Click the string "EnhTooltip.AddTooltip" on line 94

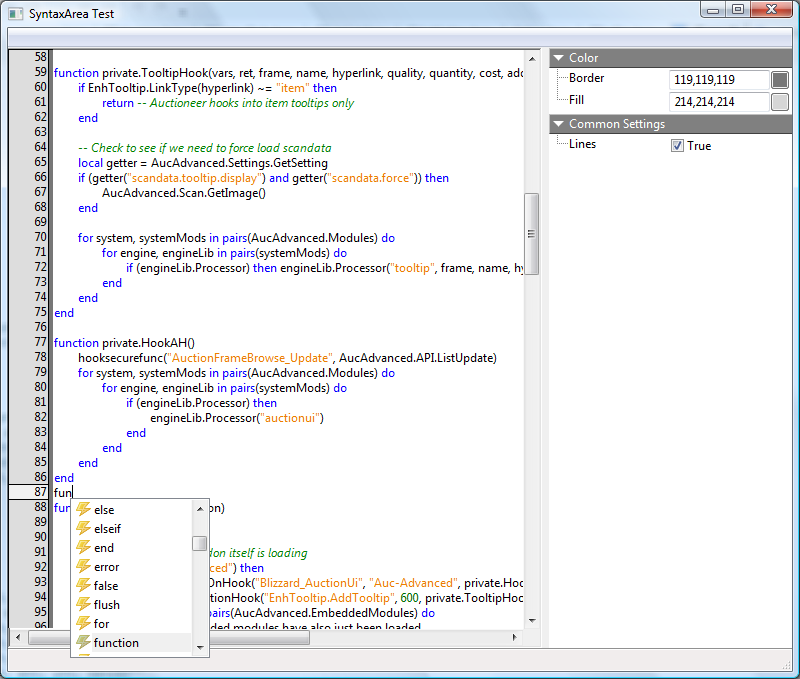tap(330, 598)
